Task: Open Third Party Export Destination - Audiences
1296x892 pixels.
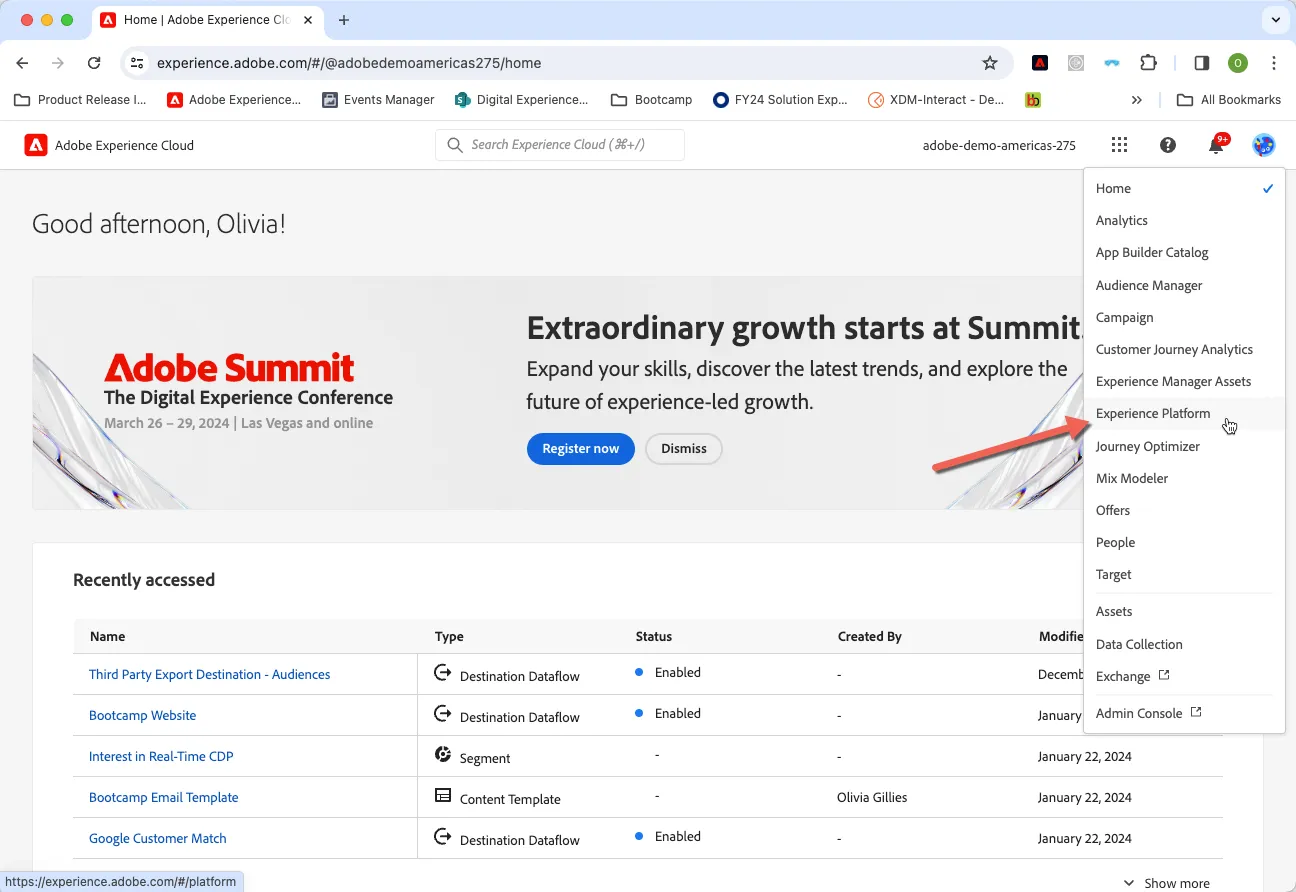Action: 209,675
